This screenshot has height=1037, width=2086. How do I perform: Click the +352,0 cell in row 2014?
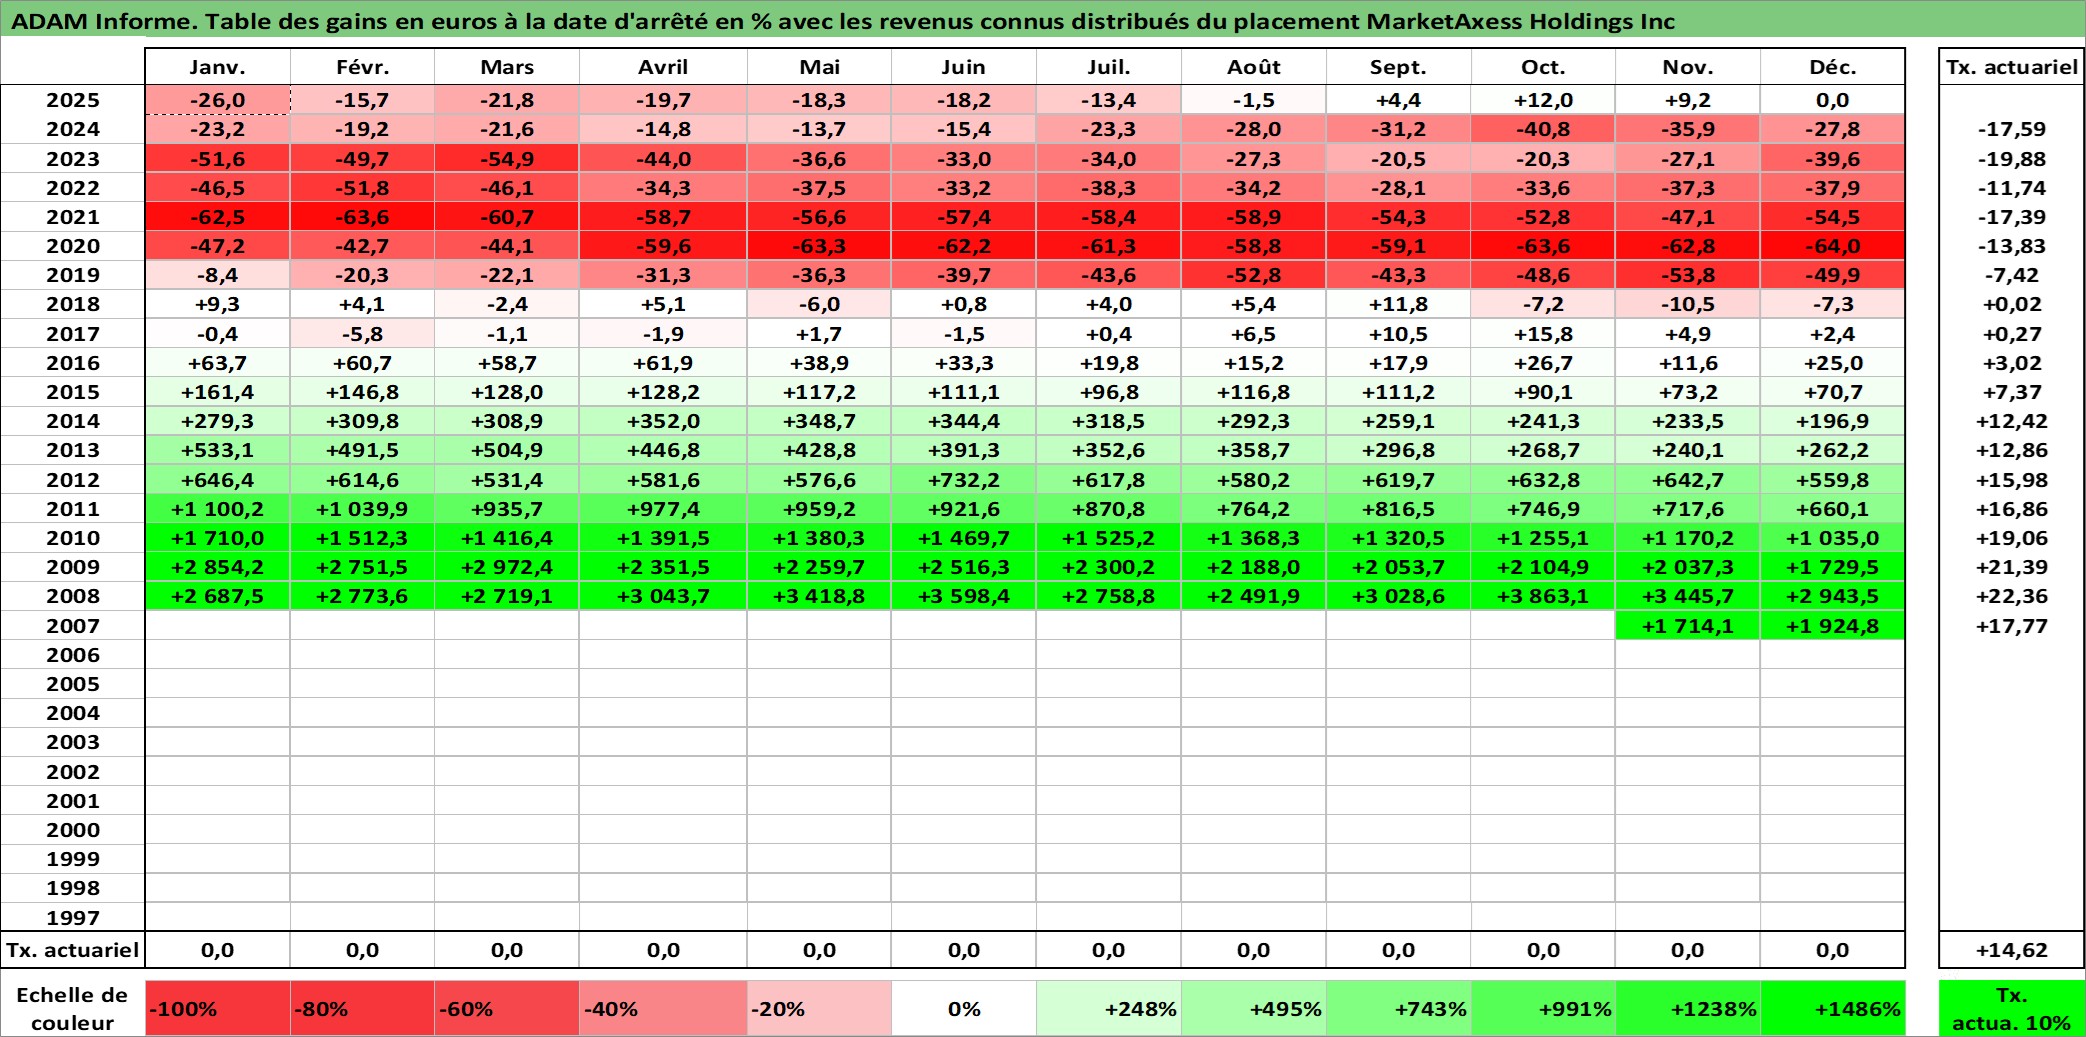663,421
